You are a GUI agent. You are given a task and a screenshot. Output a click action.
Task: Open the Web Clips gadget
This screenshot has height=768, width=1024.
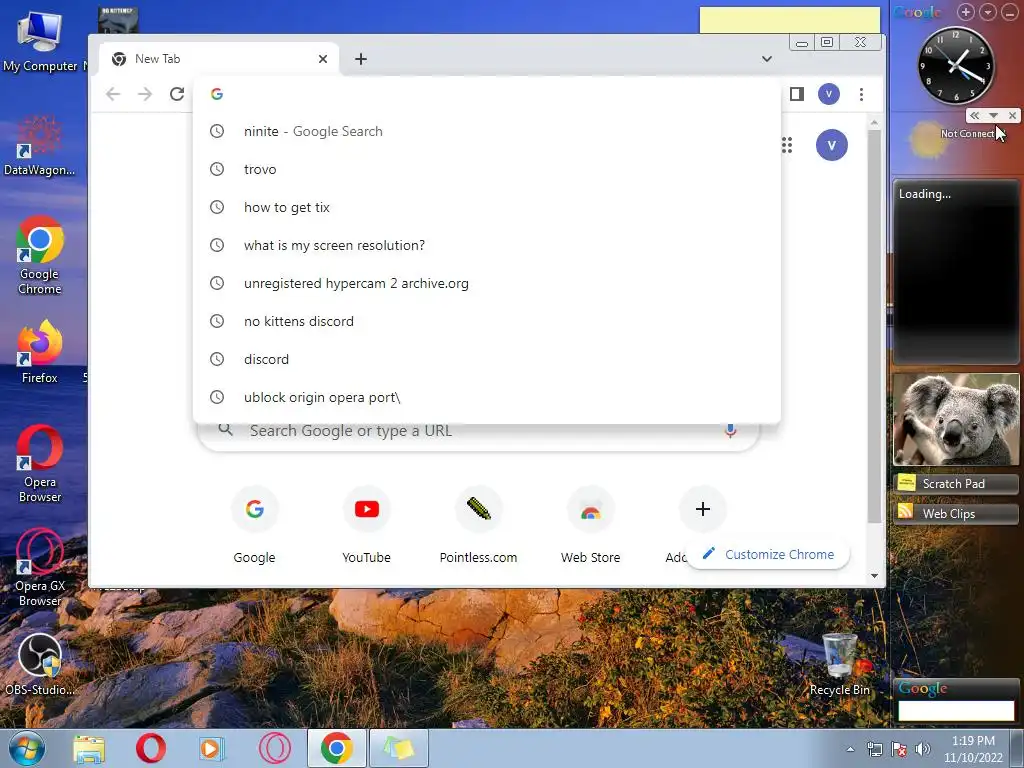(956, 513)
